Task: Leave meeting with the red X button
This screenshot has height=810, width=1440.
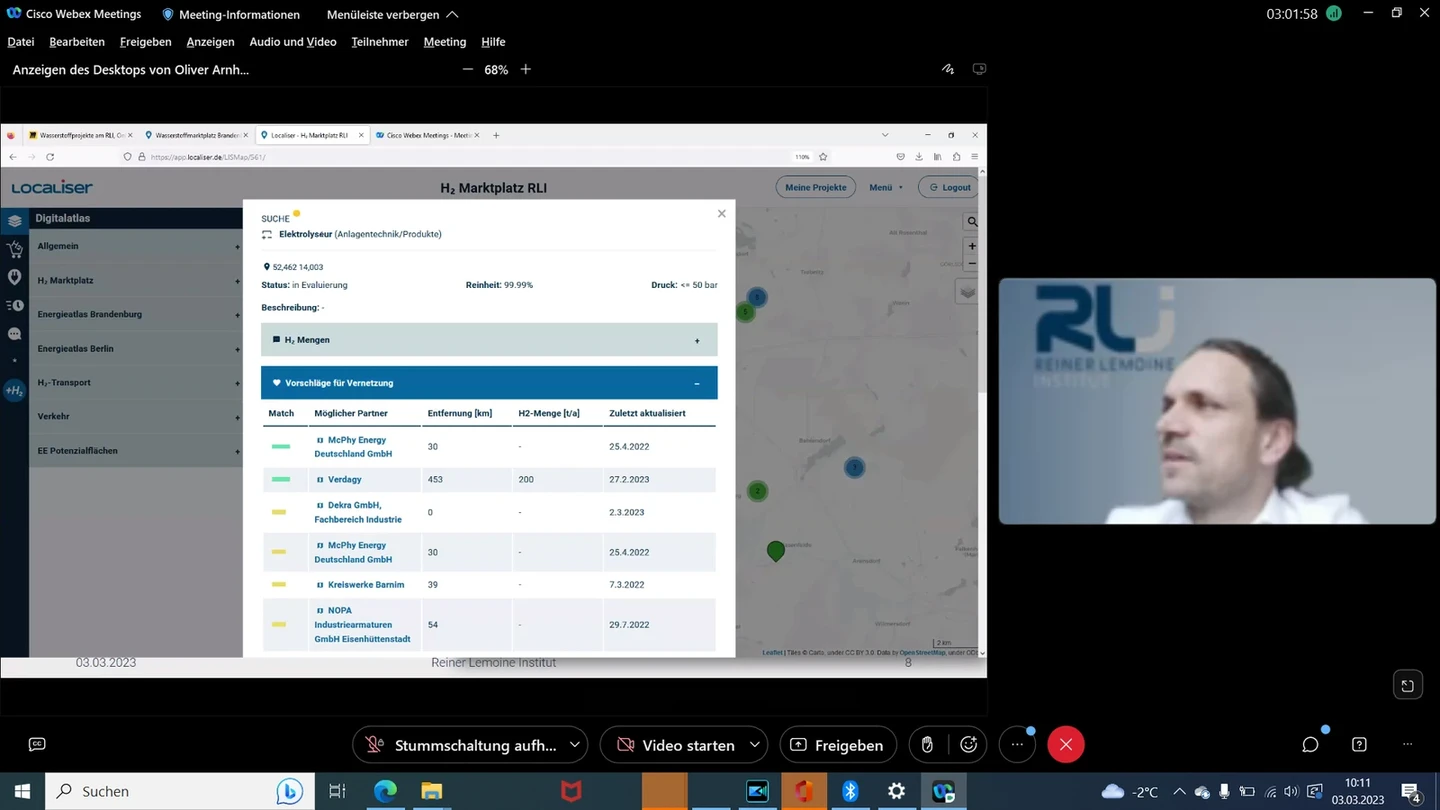Action: pos(1066,745)
